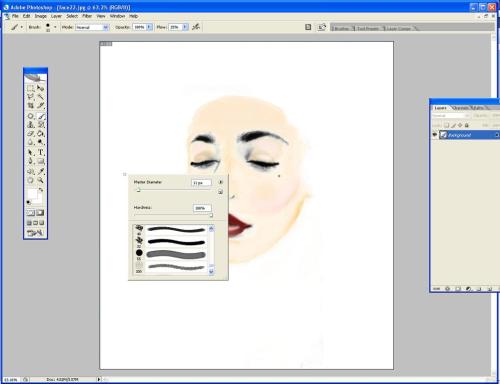Enable Standard editing mode
Viewport: 500px width, 384px height.
[x=31, y=213]
